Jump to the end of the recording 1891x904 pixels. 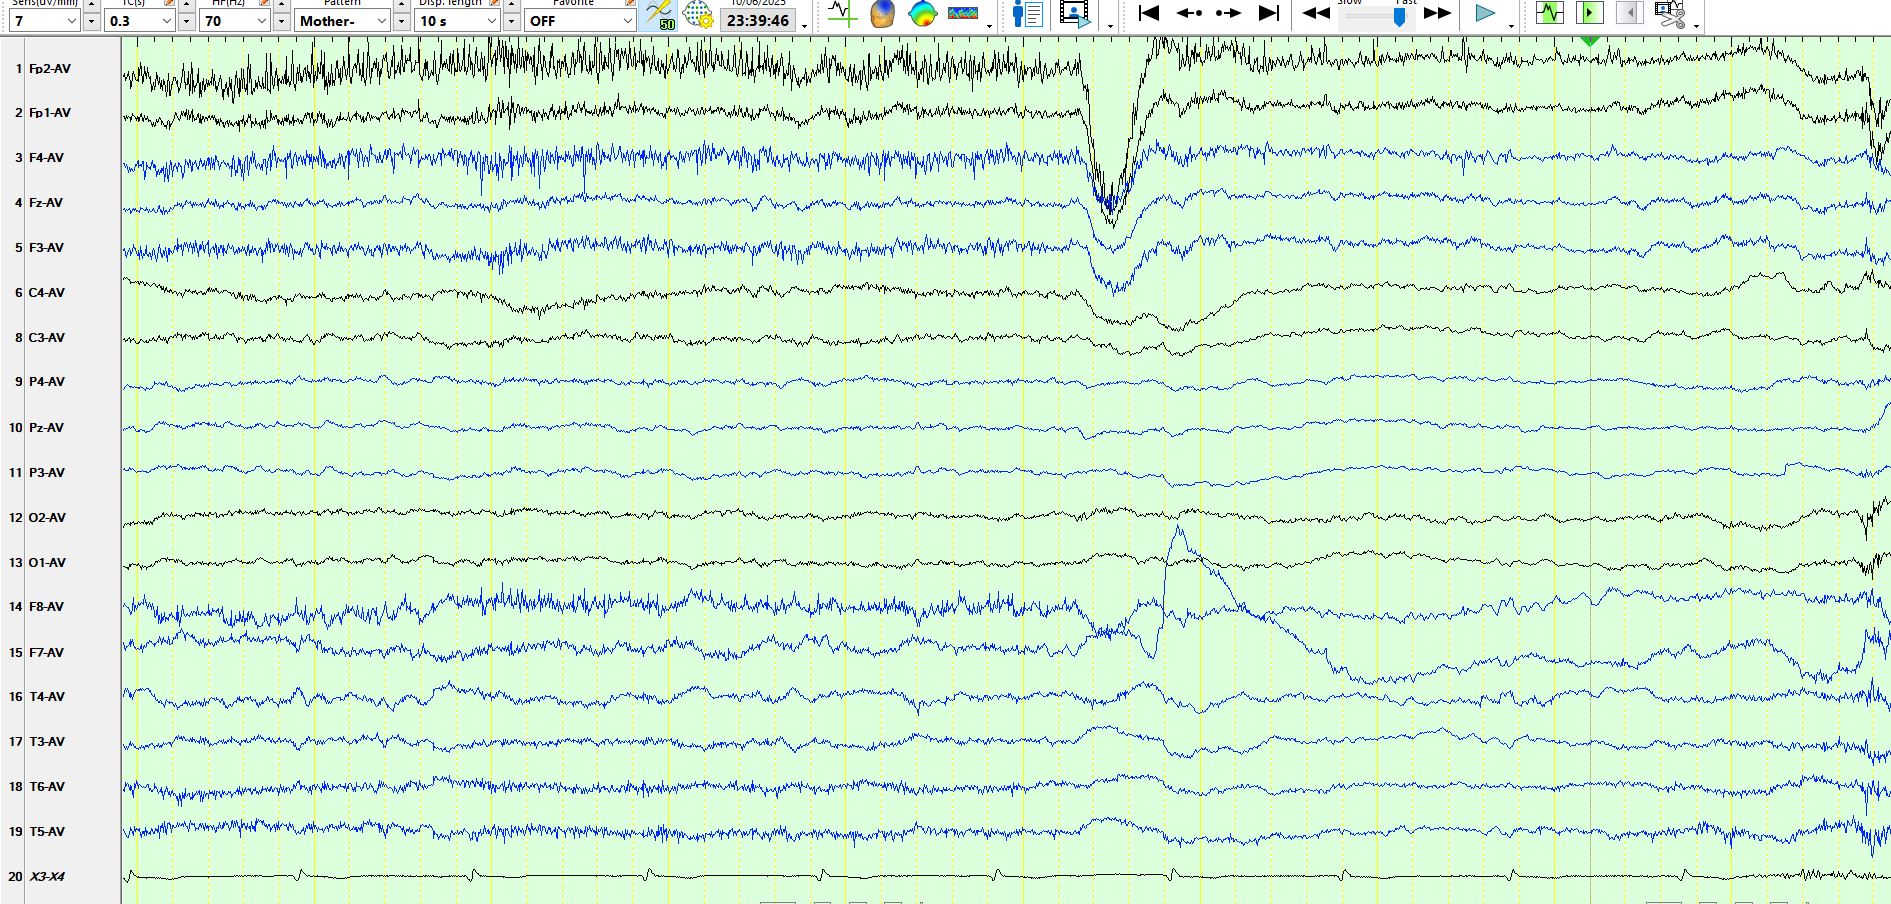(1268, 13)
